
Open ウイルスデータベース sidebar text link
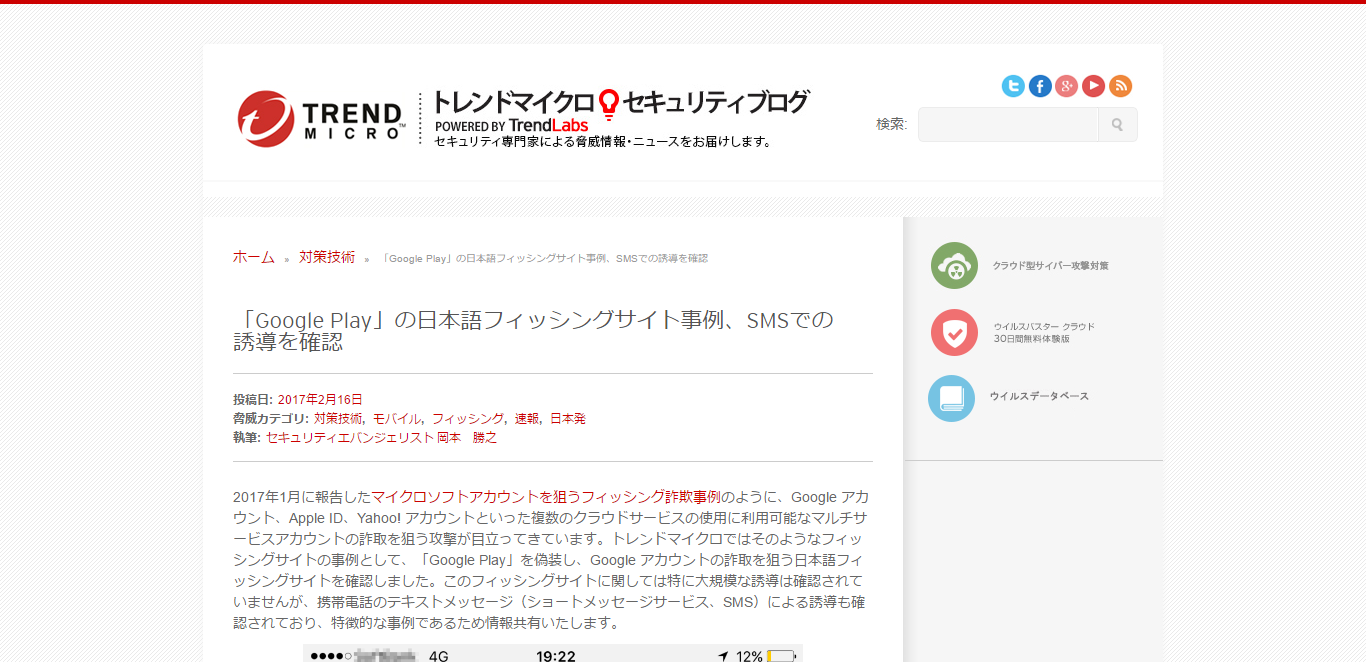click(x=1039, y=396)
